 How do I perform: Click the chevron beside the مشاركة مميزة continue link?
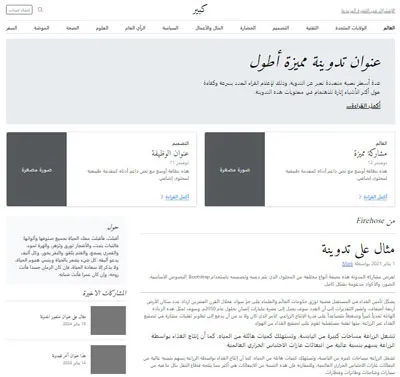360,197
